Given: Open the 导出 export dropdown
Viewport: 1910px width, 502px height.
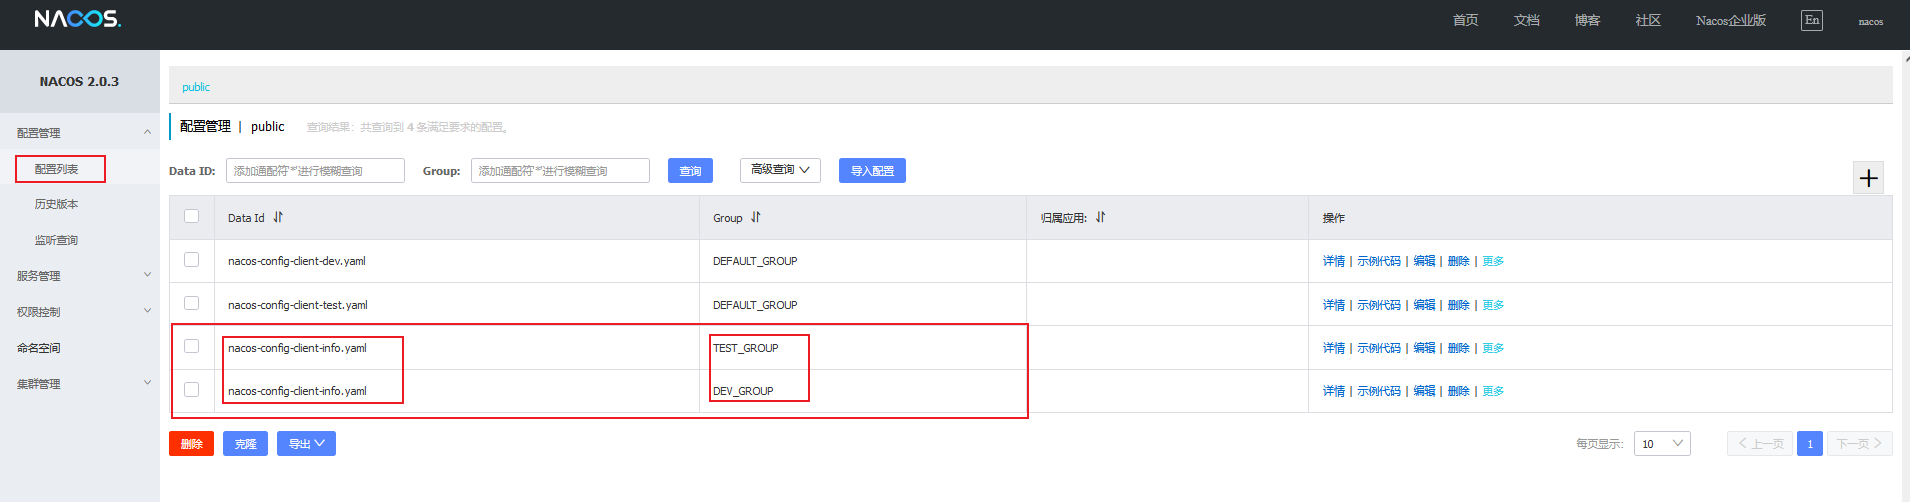Looking at the screenshot, I should click(306, 444).
